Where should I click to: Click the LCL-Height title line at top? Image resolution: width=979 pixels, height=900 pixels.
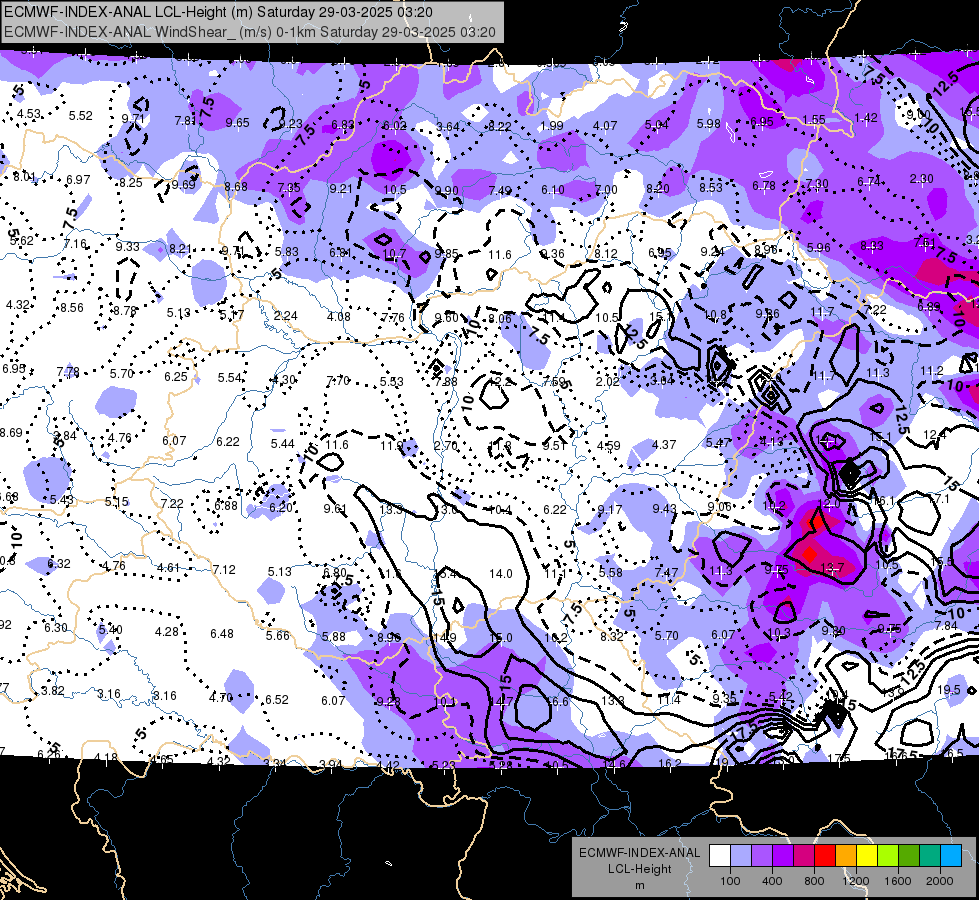click(218, 12)
